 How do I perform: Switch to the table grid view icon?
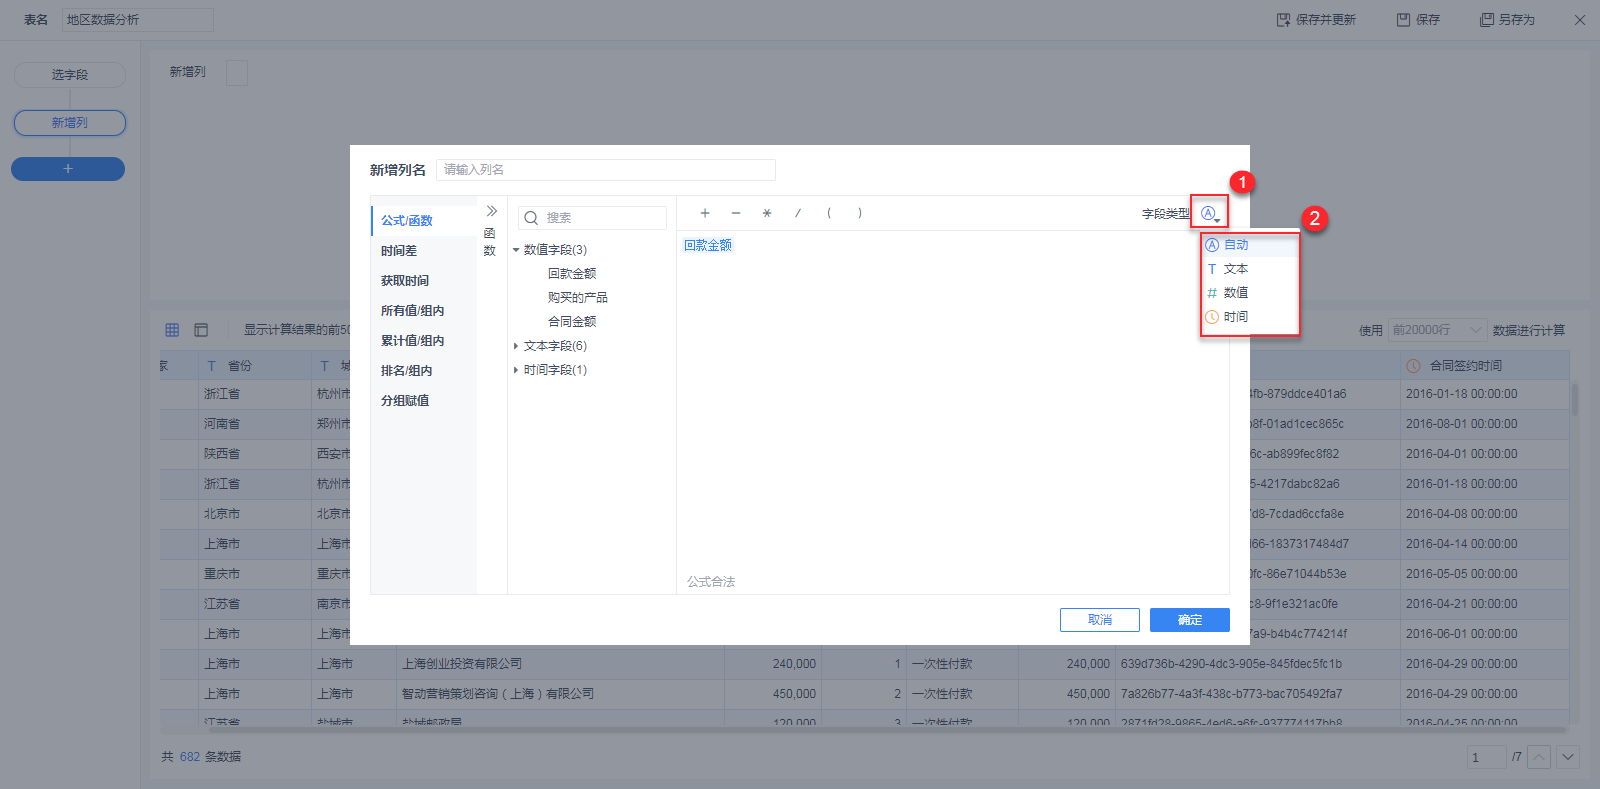click(x=172, y=330)
